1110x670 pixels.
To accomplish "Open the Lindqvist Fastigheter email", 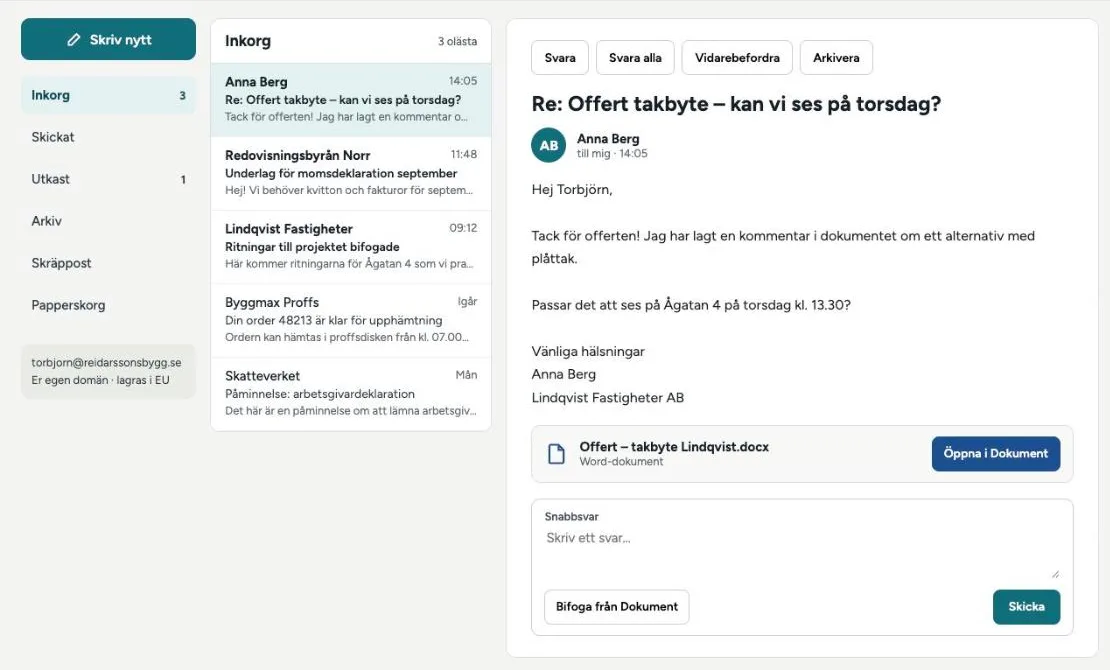I will point(351,247).
